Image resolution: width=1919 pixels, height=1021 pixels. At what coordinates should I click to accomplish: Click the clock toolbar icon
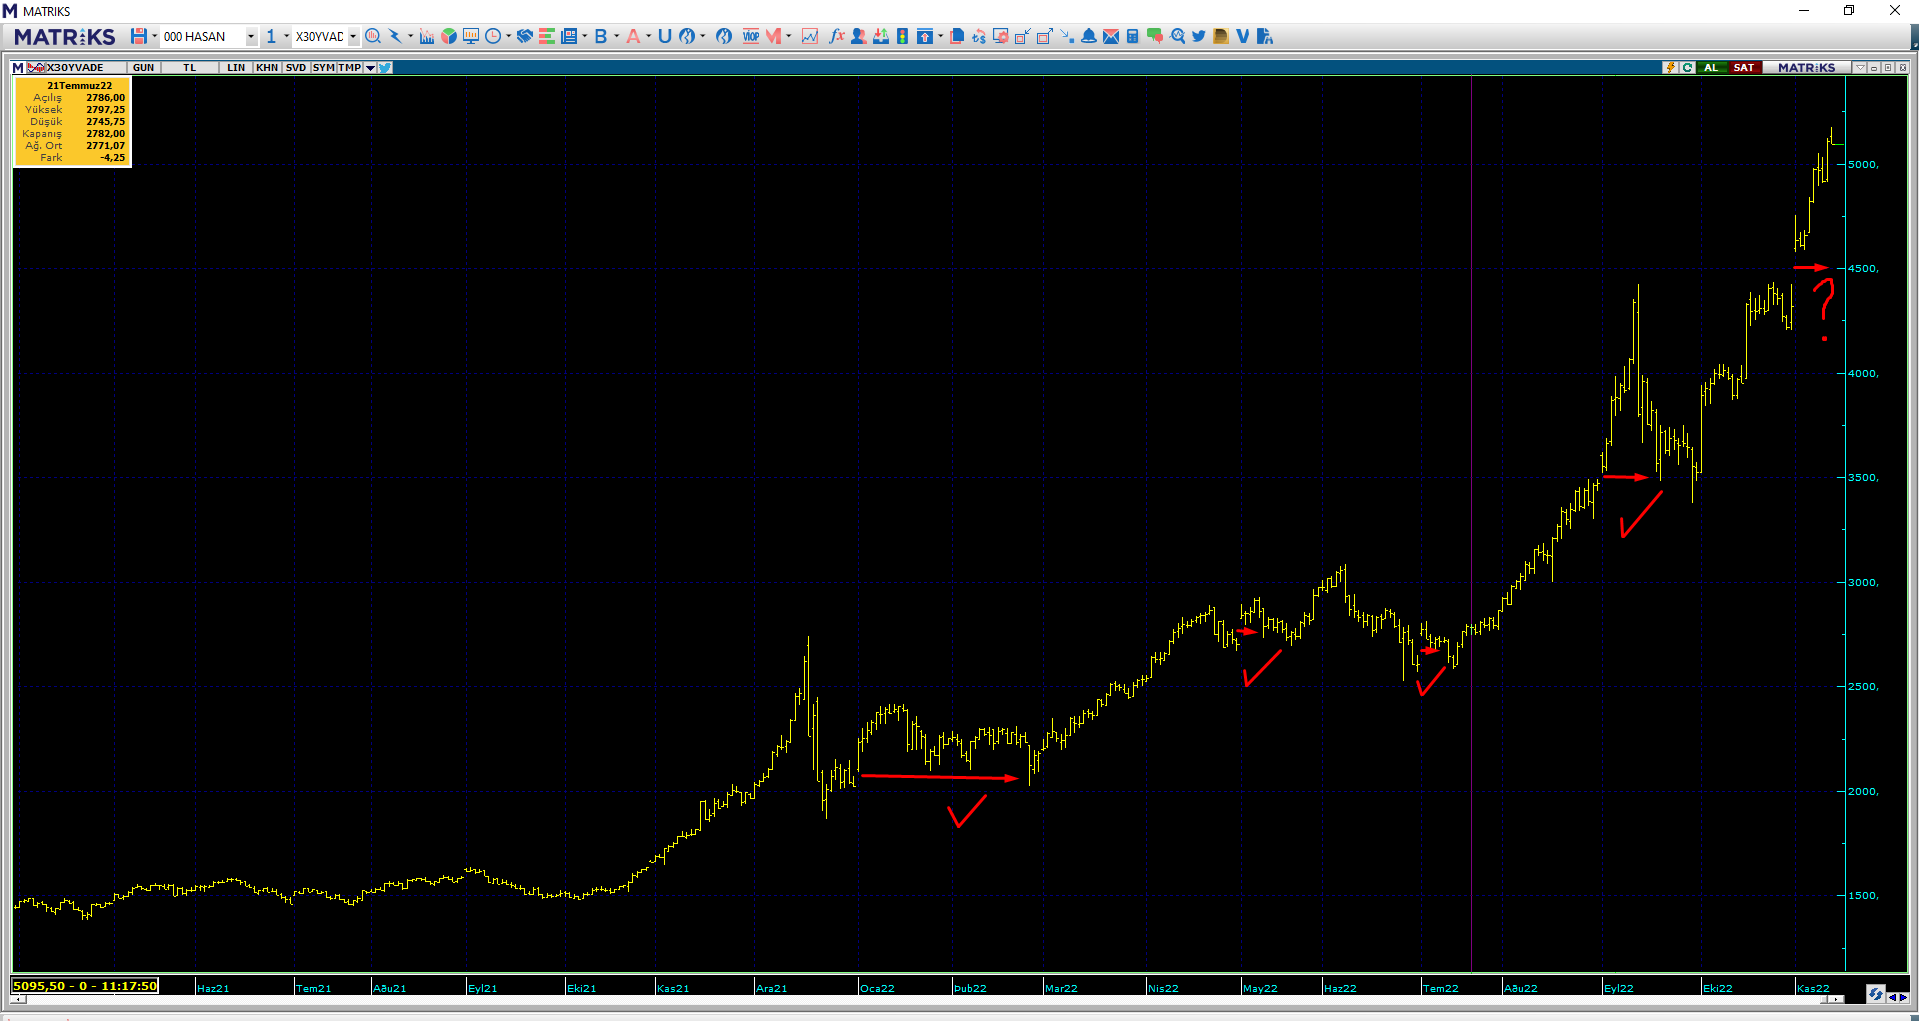pos(493,36)
